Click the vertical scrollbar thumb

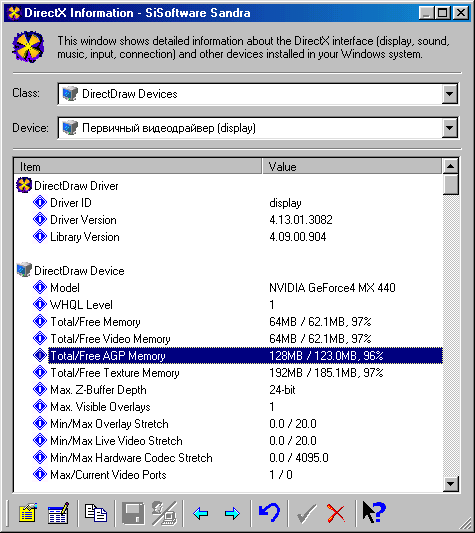tap(451, 184)
